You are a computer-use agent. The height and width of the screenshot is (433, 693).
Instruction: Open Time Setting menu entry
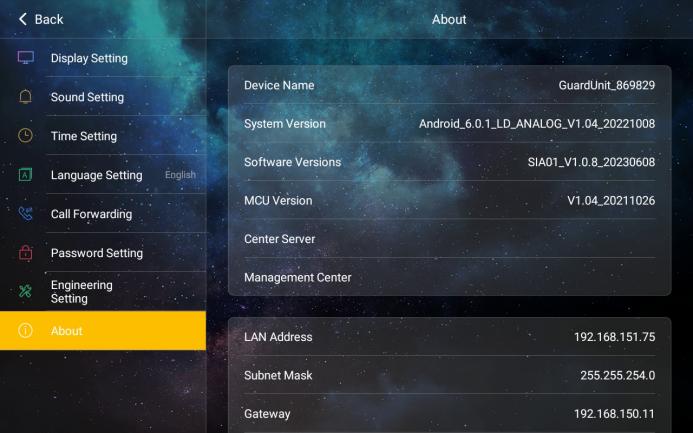click(103, 136)
